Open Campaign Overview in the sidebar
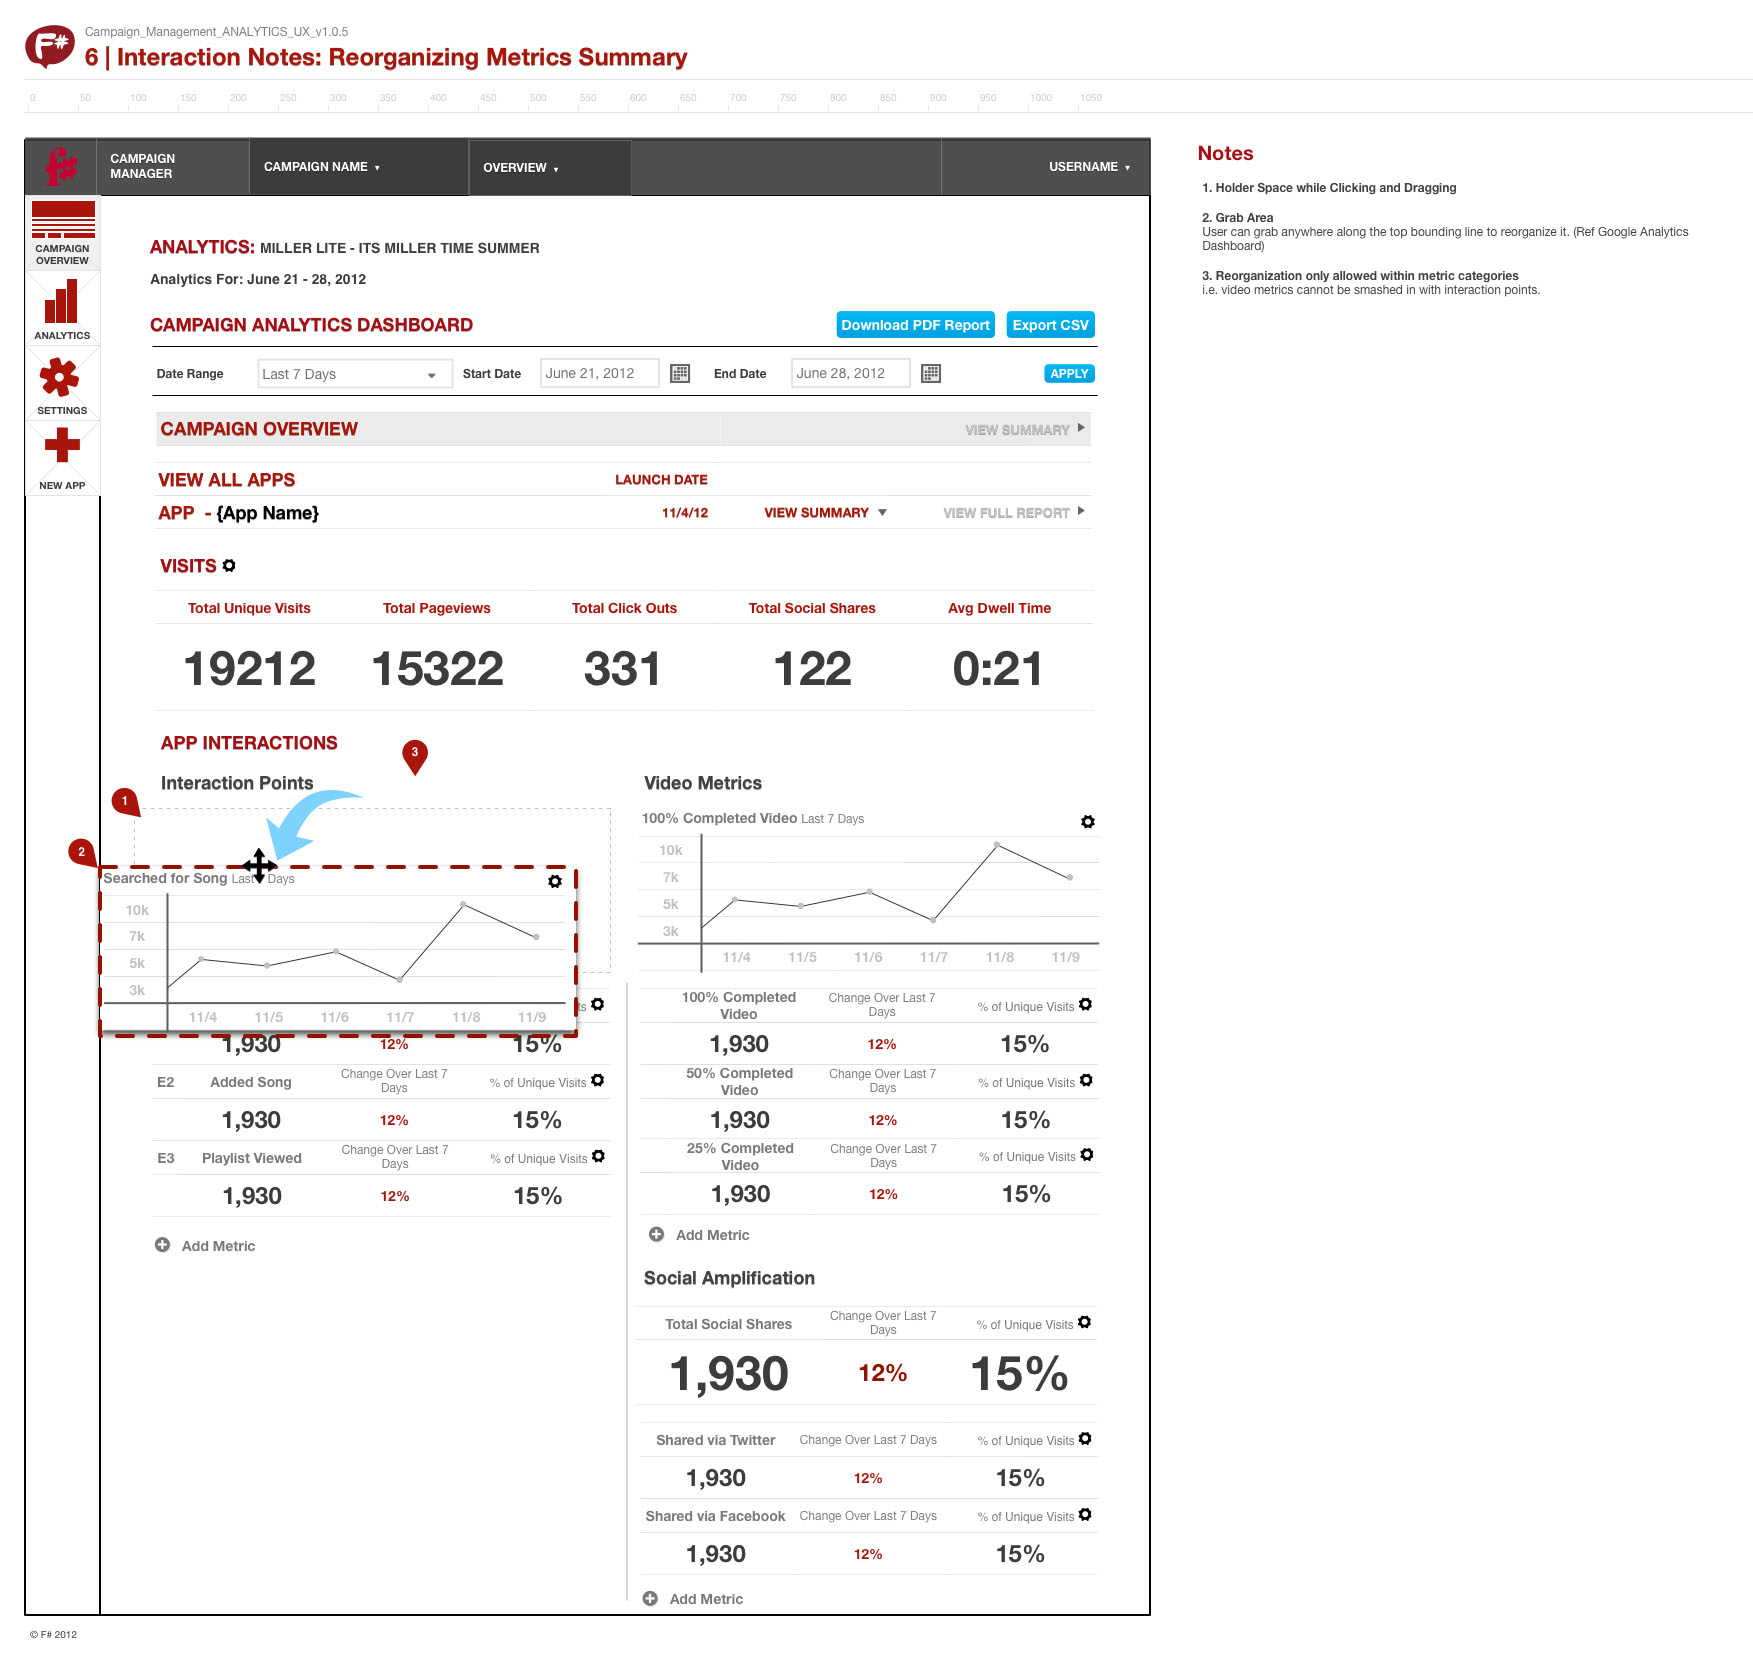 63,232
